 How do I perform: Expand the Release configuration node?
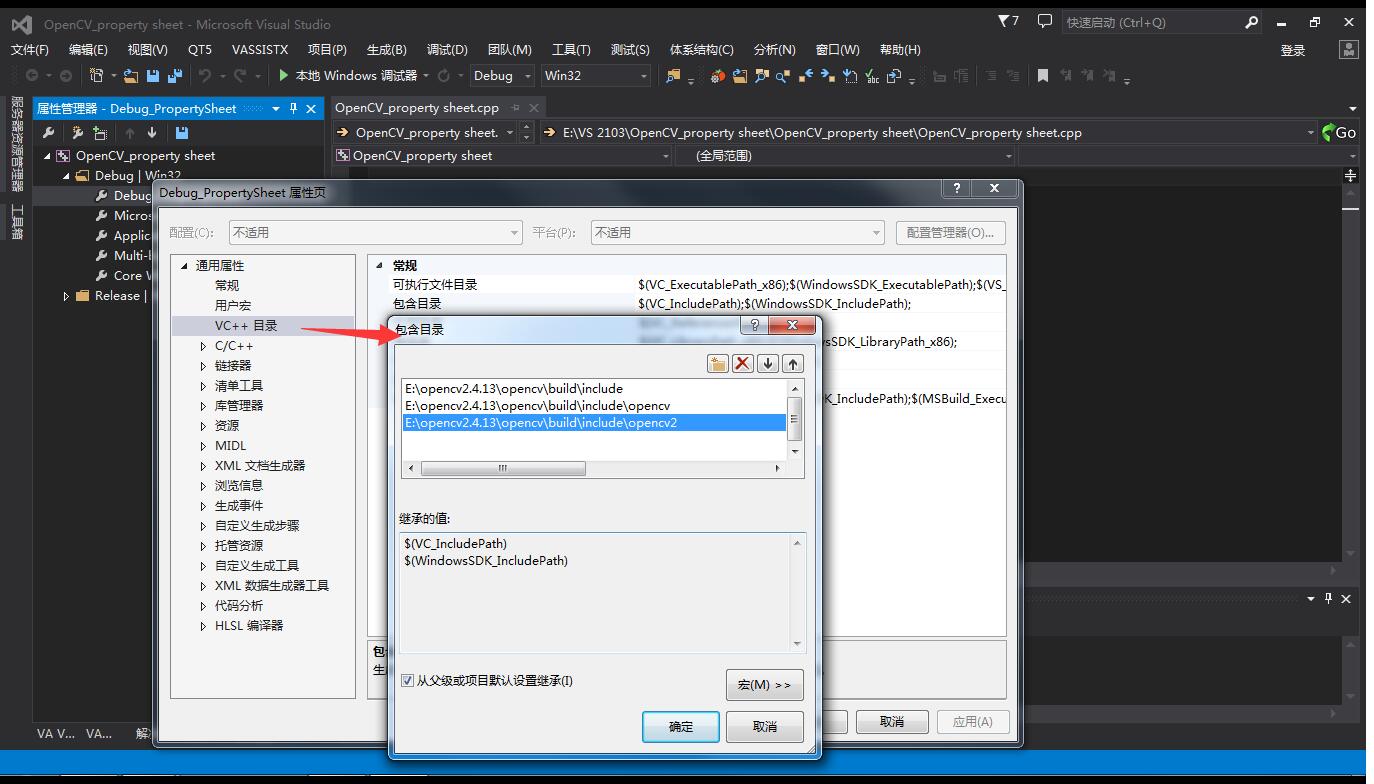[66, 296]
